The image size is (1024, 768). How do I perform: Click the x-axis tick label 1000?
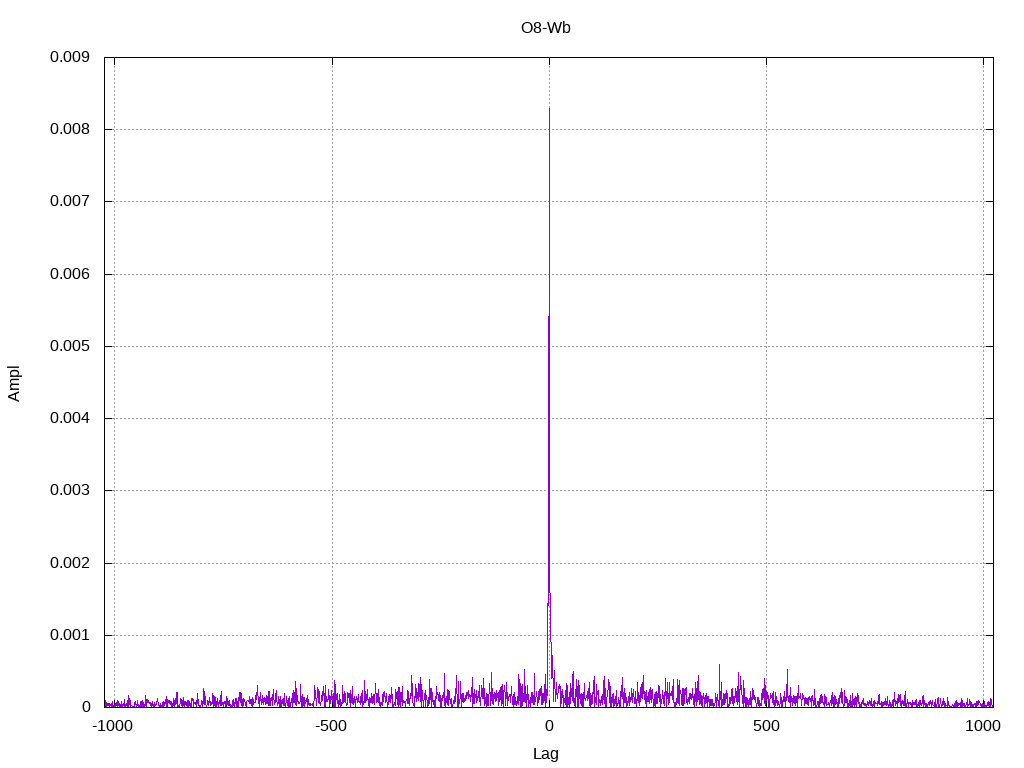tap(983, 726)
